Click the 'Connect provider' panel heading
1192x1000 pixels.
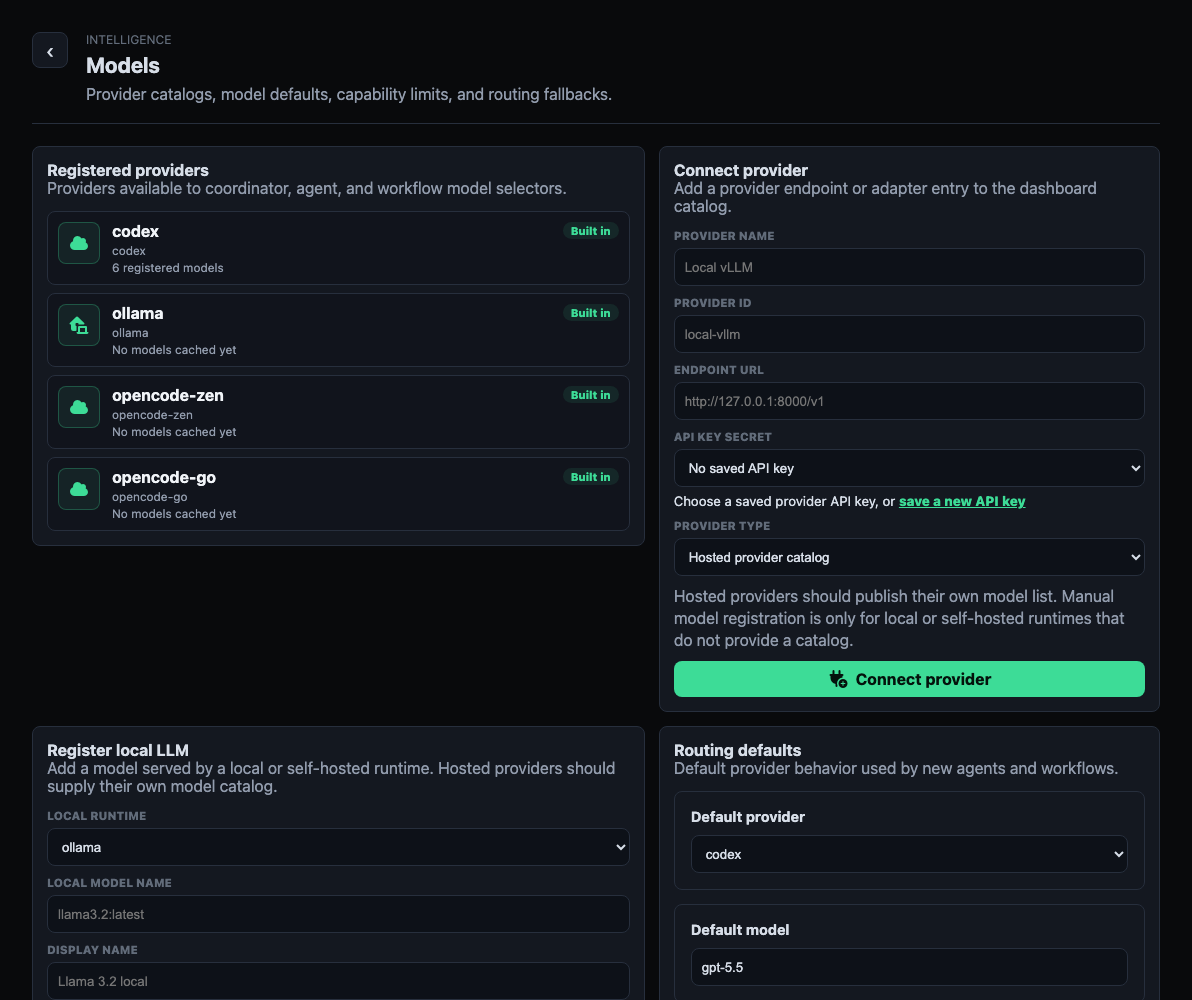(740, 170)
